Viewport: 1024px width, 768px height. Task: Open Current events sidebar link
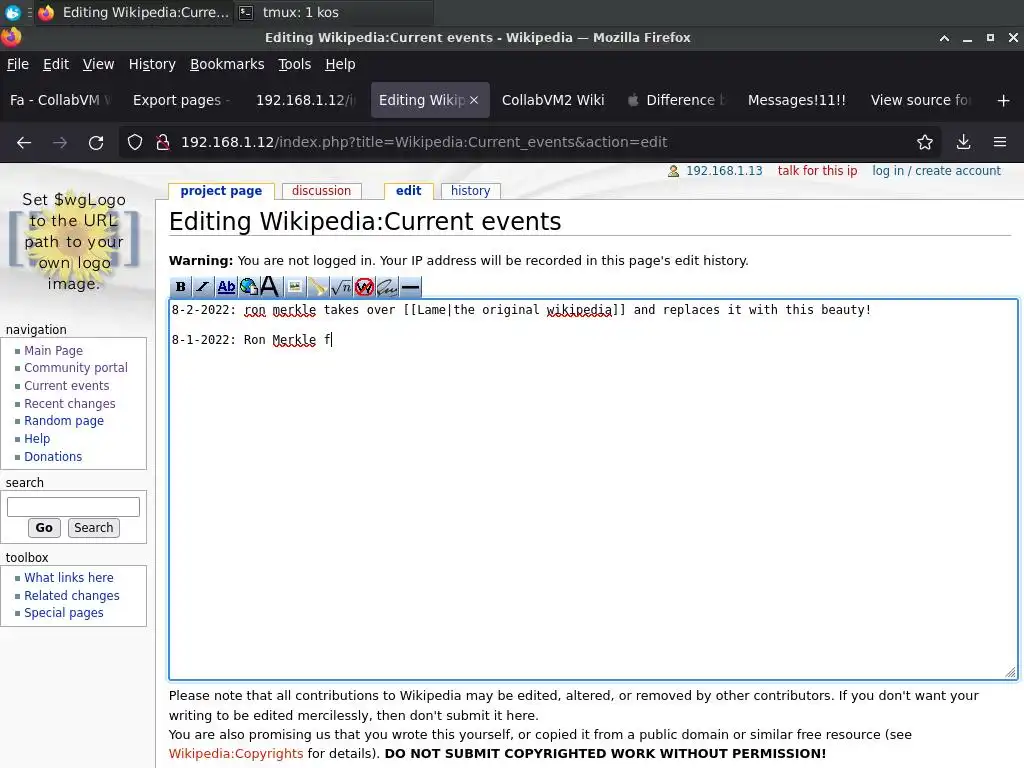(x=67, y=386)
